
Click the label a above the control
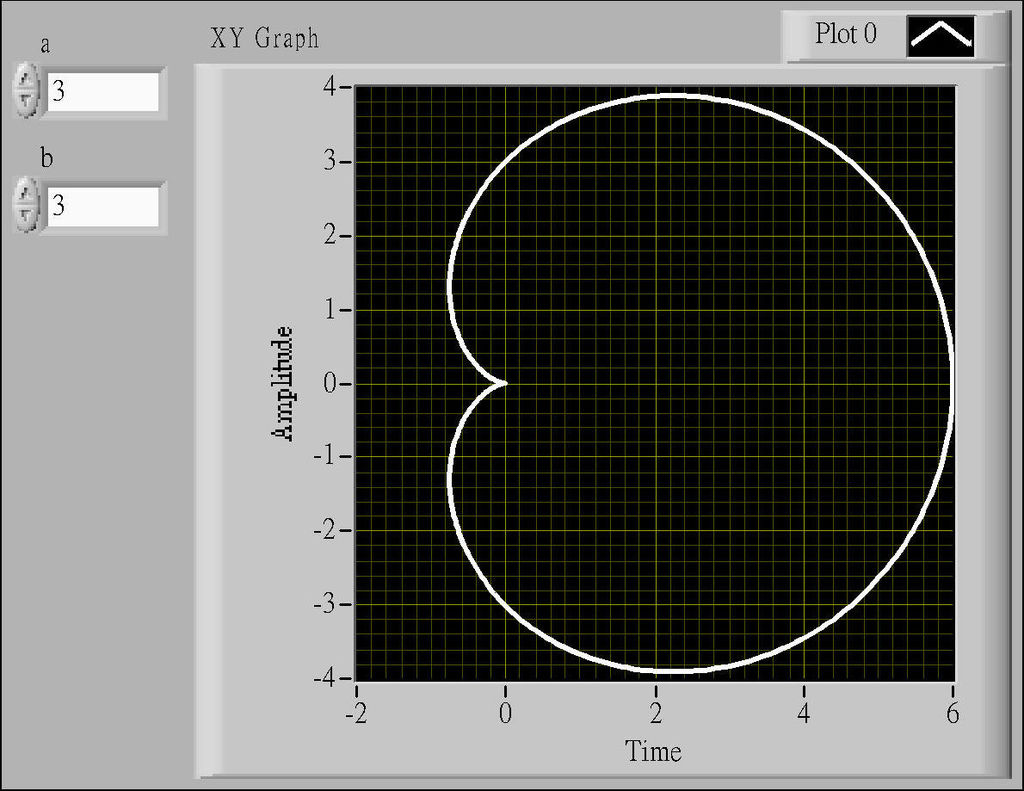click(x=45, y=45)
